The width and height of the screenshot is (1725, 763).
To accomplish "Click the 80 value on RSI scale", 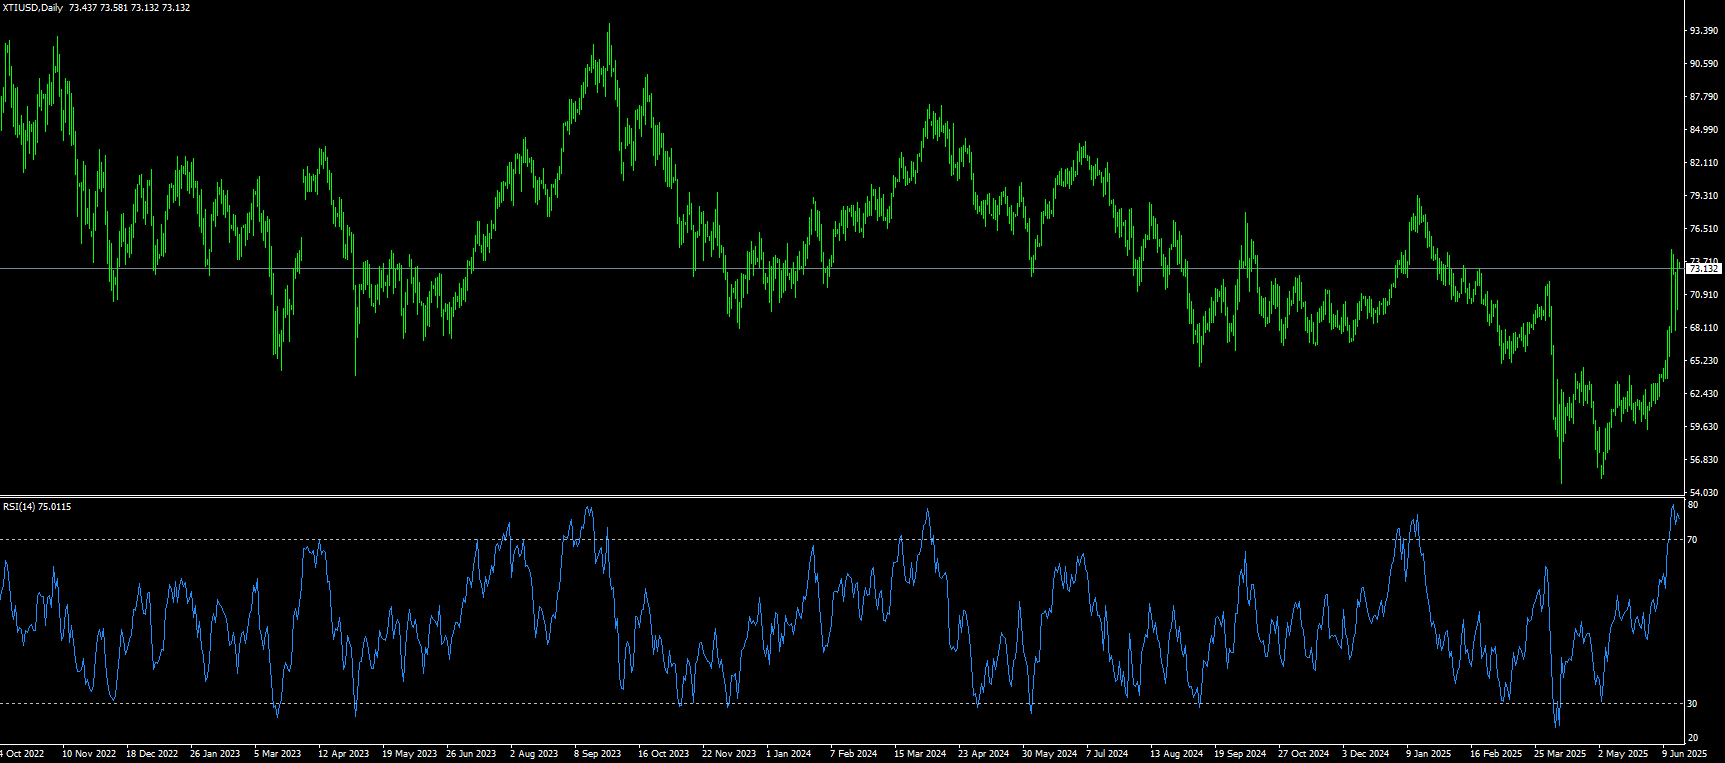I will 1692,506.
